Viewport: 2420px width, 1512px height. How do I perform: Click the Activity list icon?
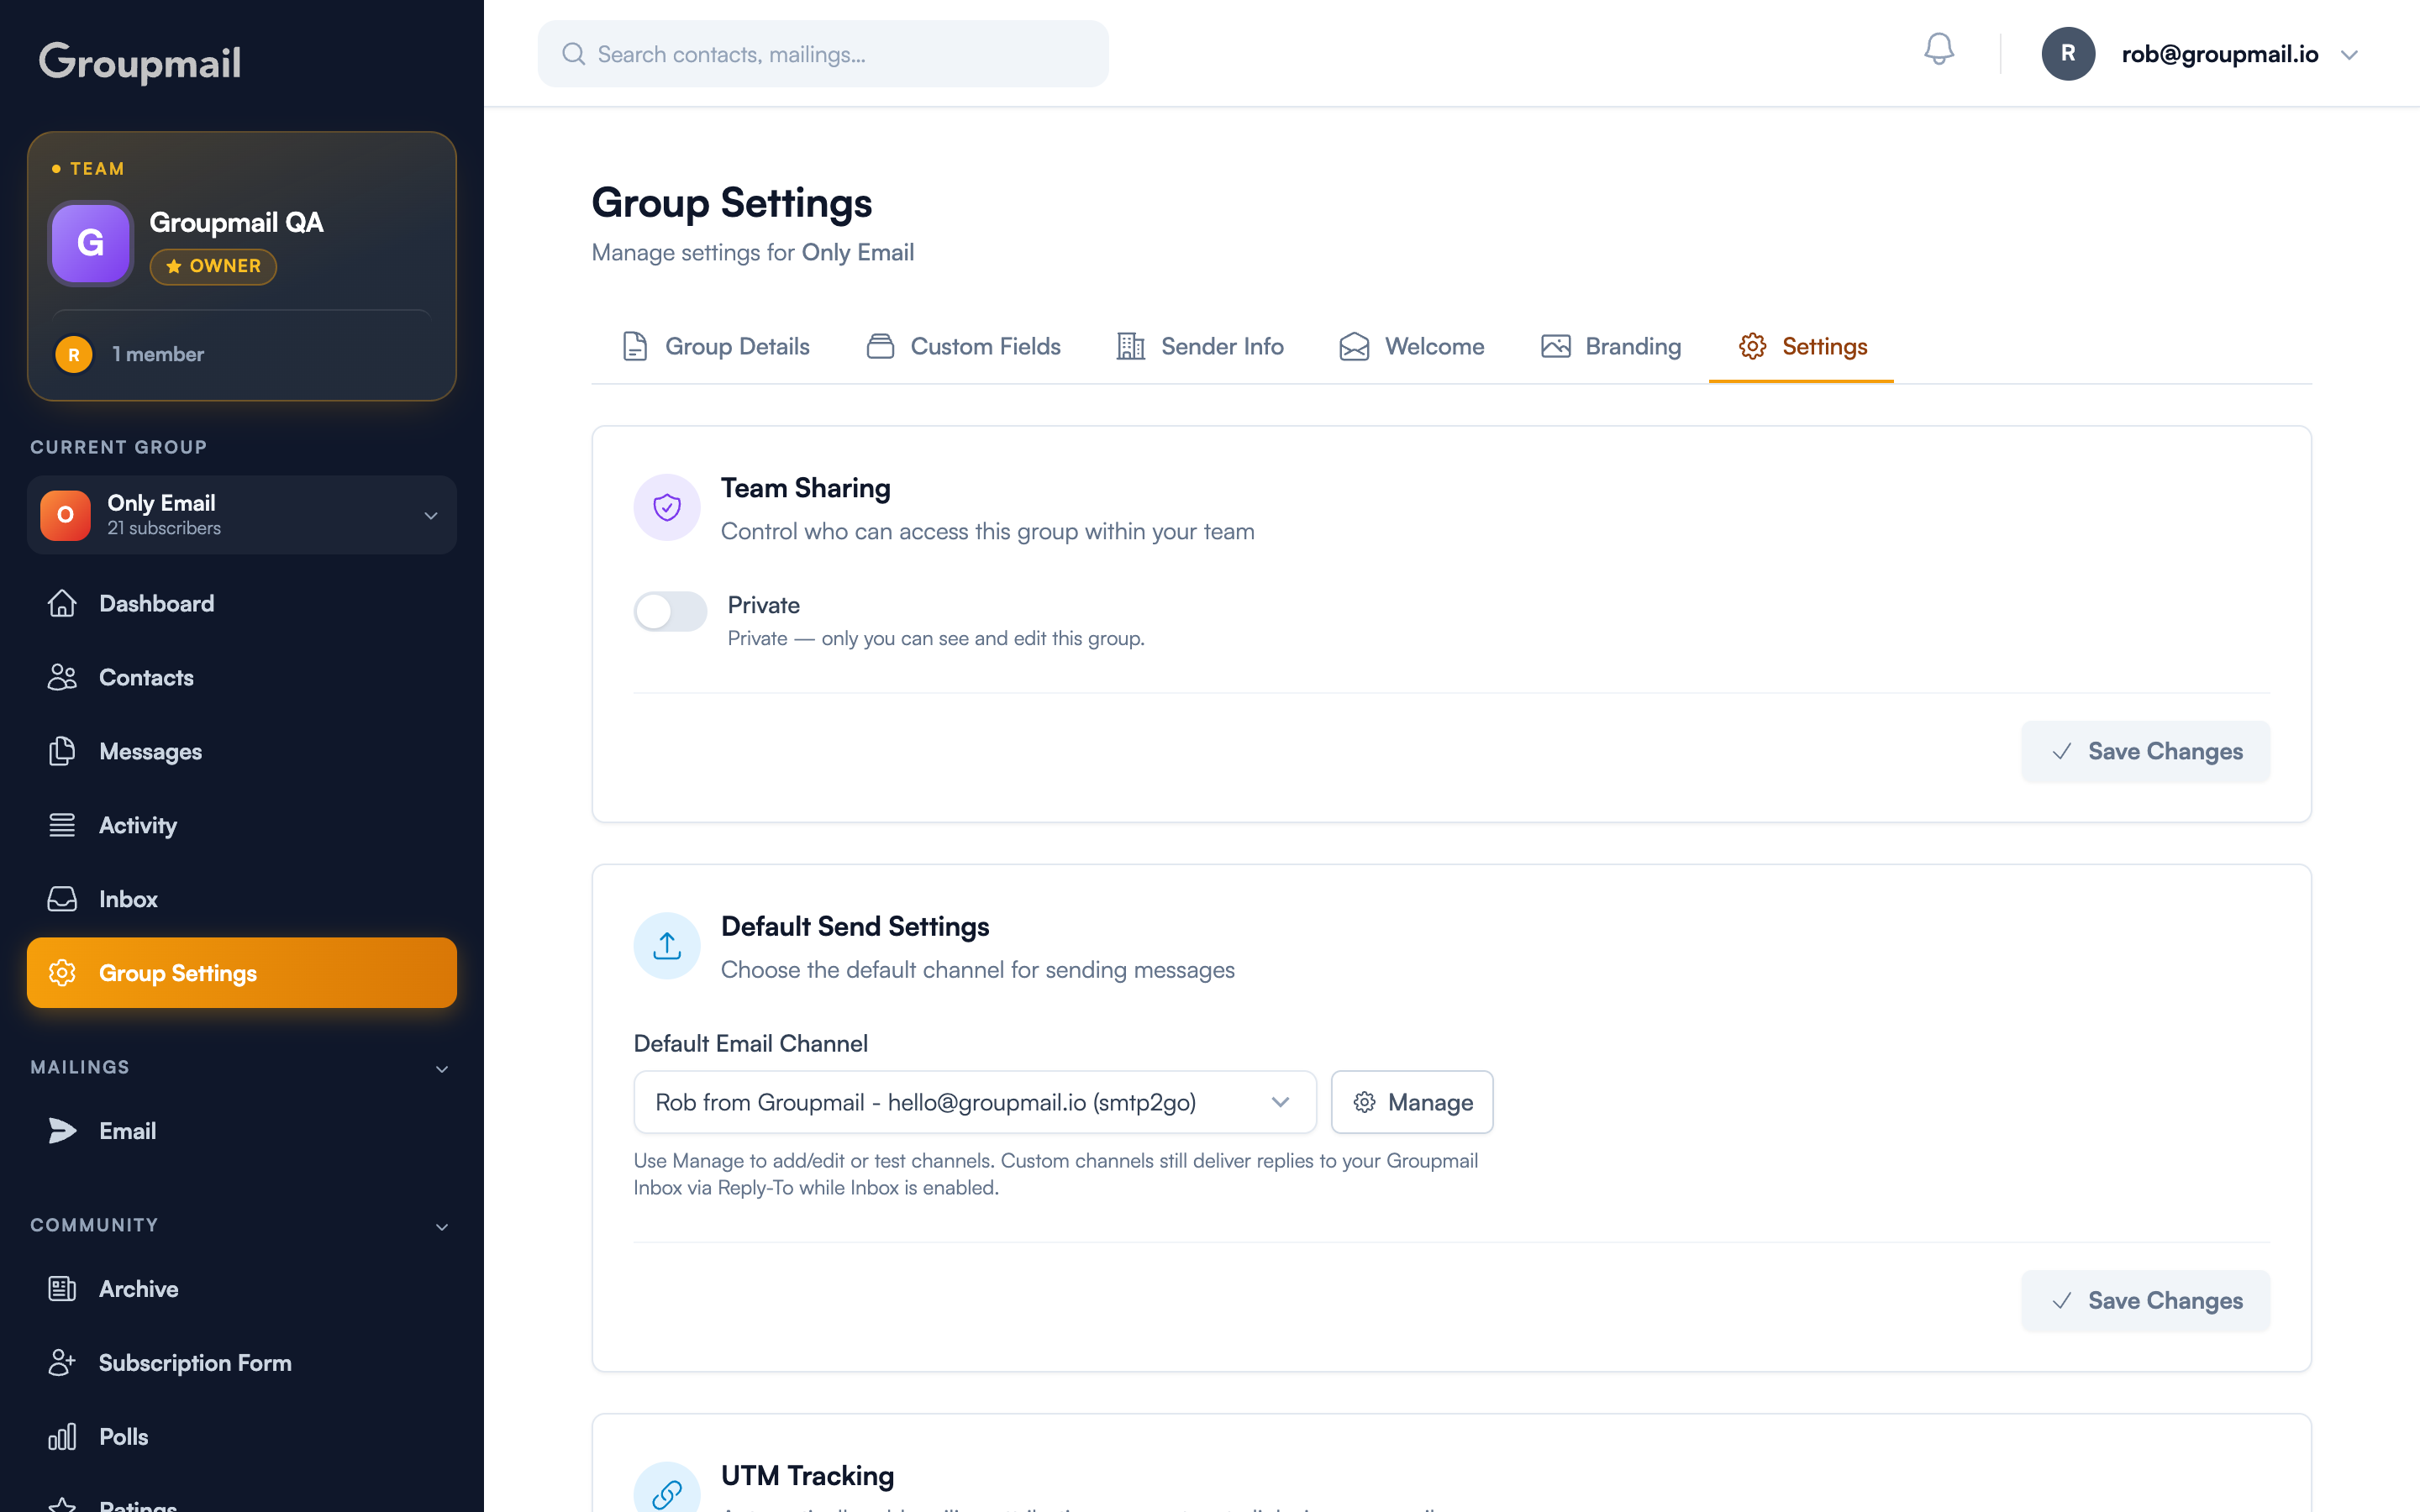(62, 825)
